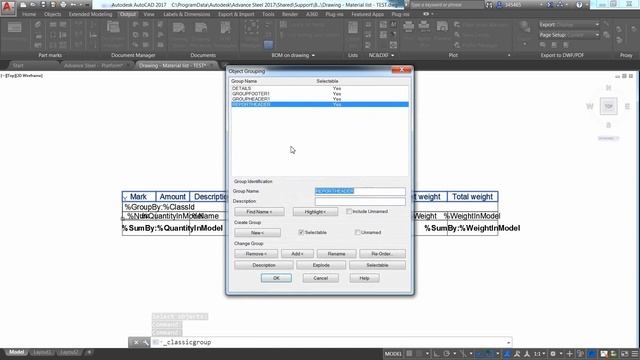Open the AutoCAD application menu button
This screenshot has width=640, height=360.
pos(8,7)
